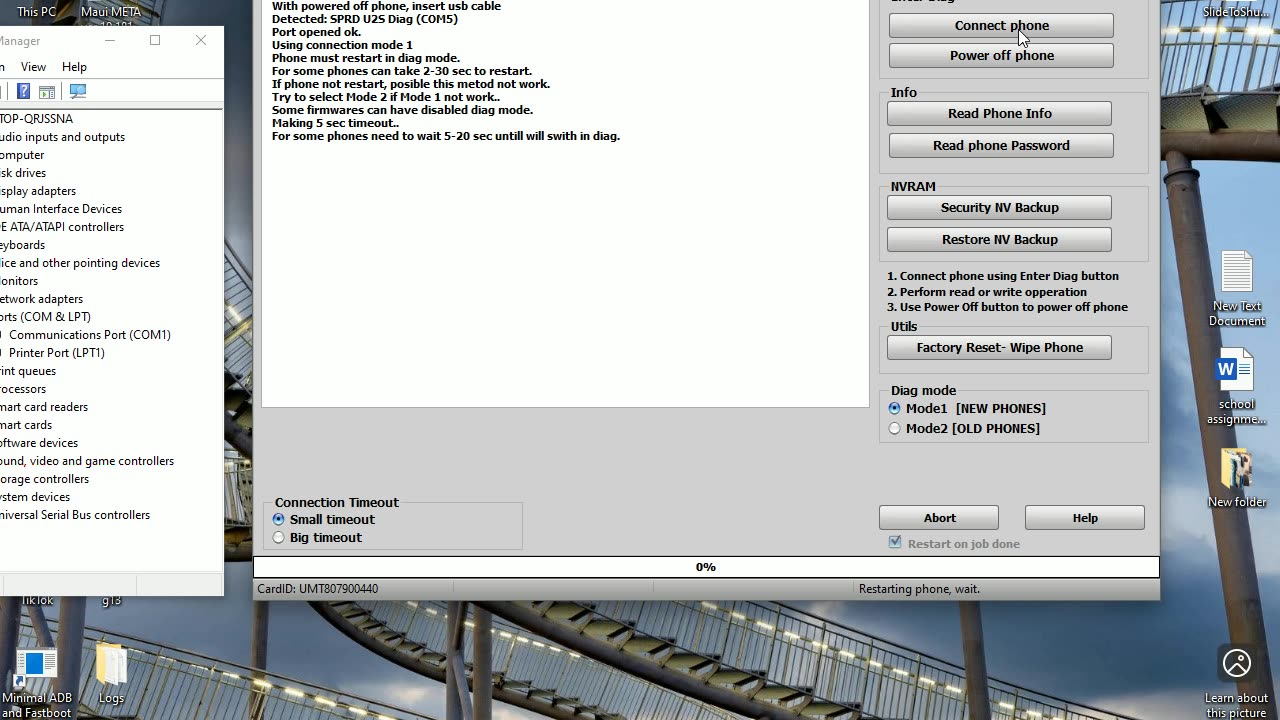Click Restore NV Backup button
The image size is (1280, 720).
[x=999, y=239]
